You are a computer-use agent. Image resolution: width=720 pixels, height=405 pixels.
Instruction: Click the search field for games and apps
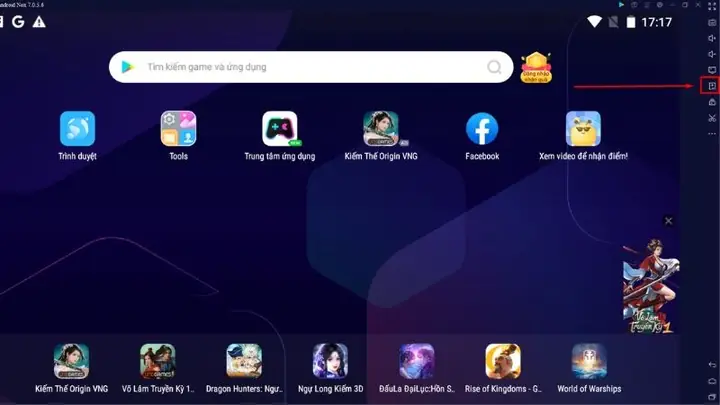(x=310, y=67)
